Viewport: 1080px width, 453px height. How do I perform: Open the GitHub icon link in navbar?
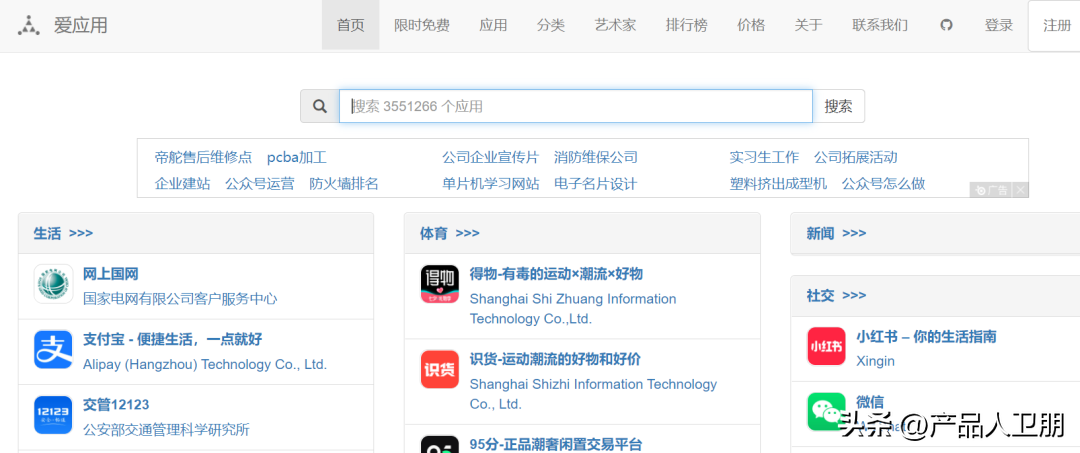coord(946,25)
